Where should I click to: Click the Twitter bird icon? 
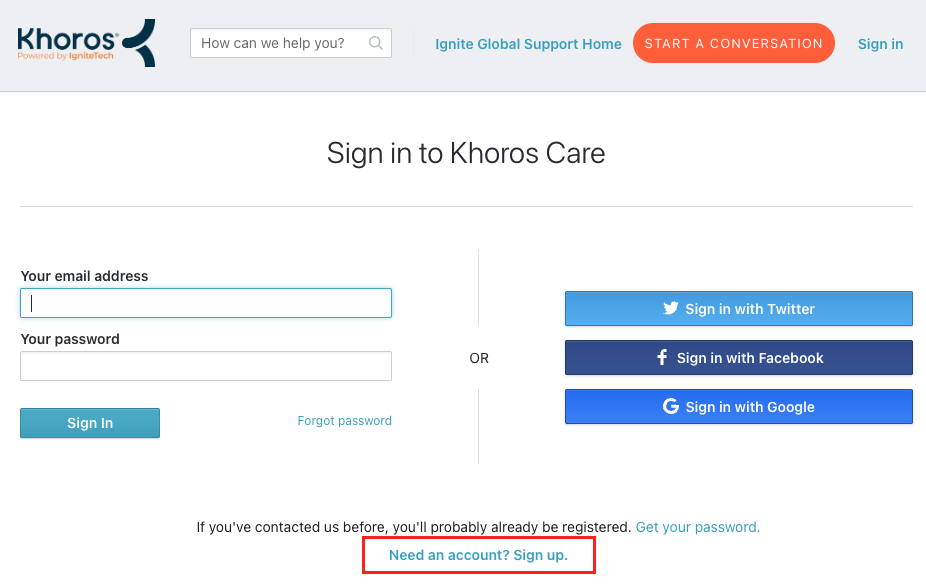coord(670,308)
